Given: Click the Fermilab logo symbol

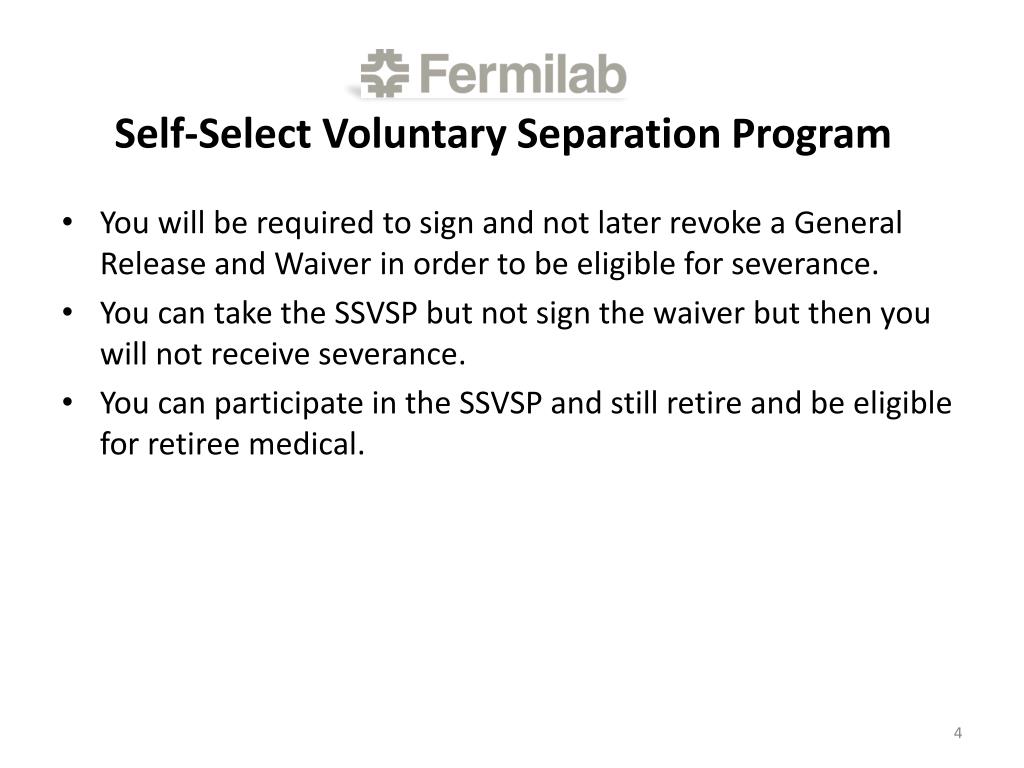Looking at the screenshot, I should [385, 73].
